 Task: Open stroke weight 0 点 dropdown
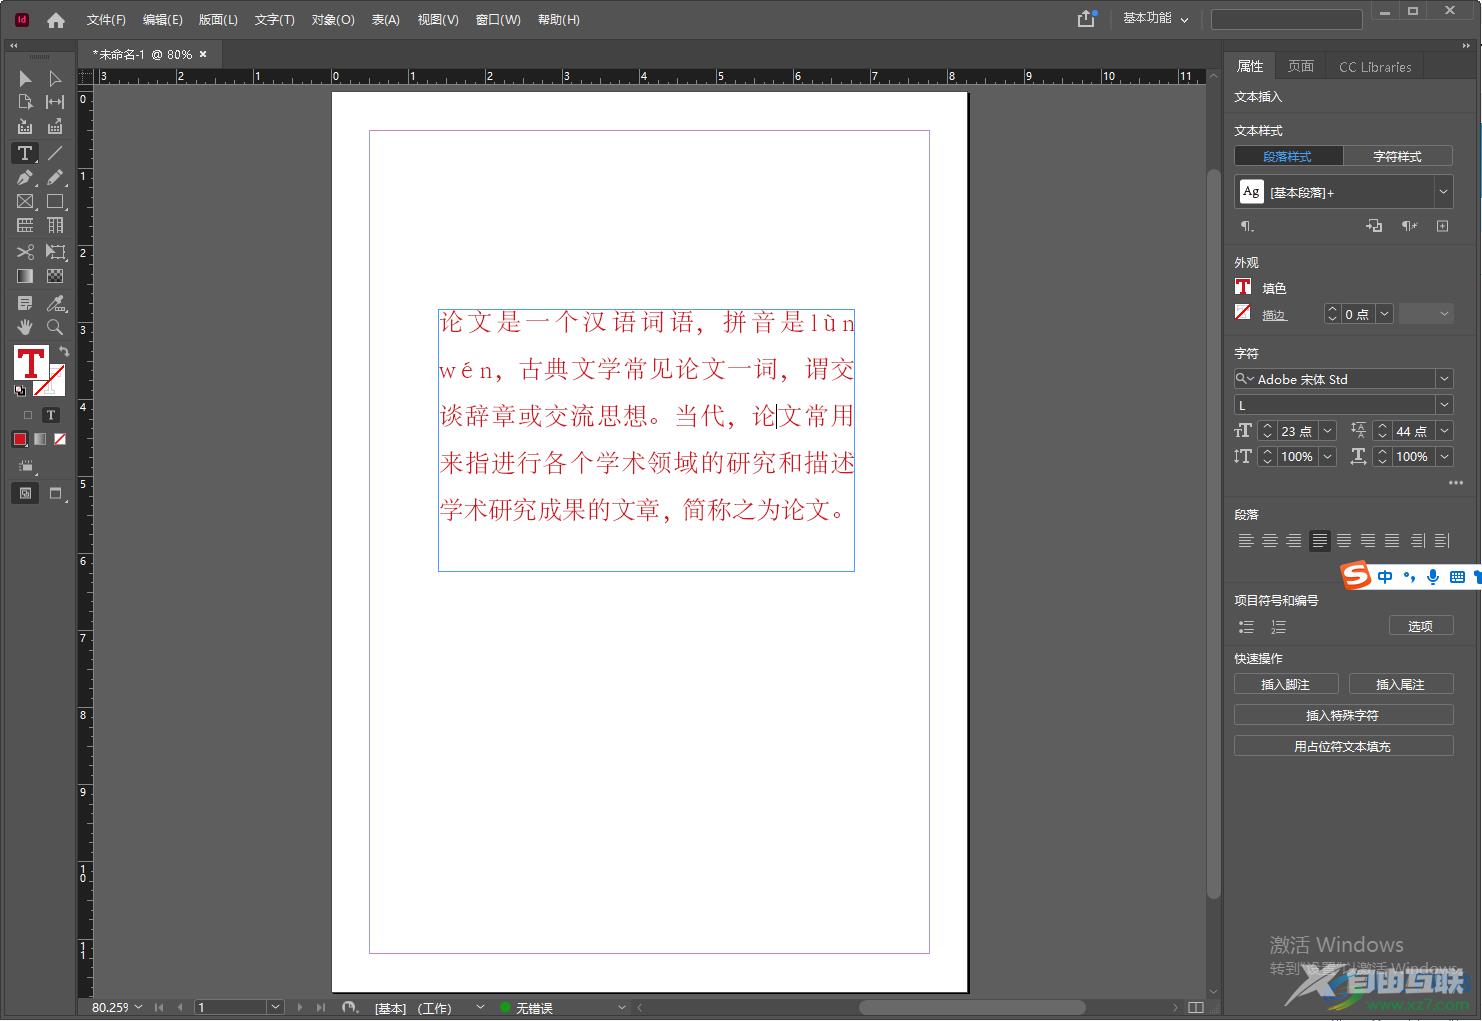click(1384, 314)
